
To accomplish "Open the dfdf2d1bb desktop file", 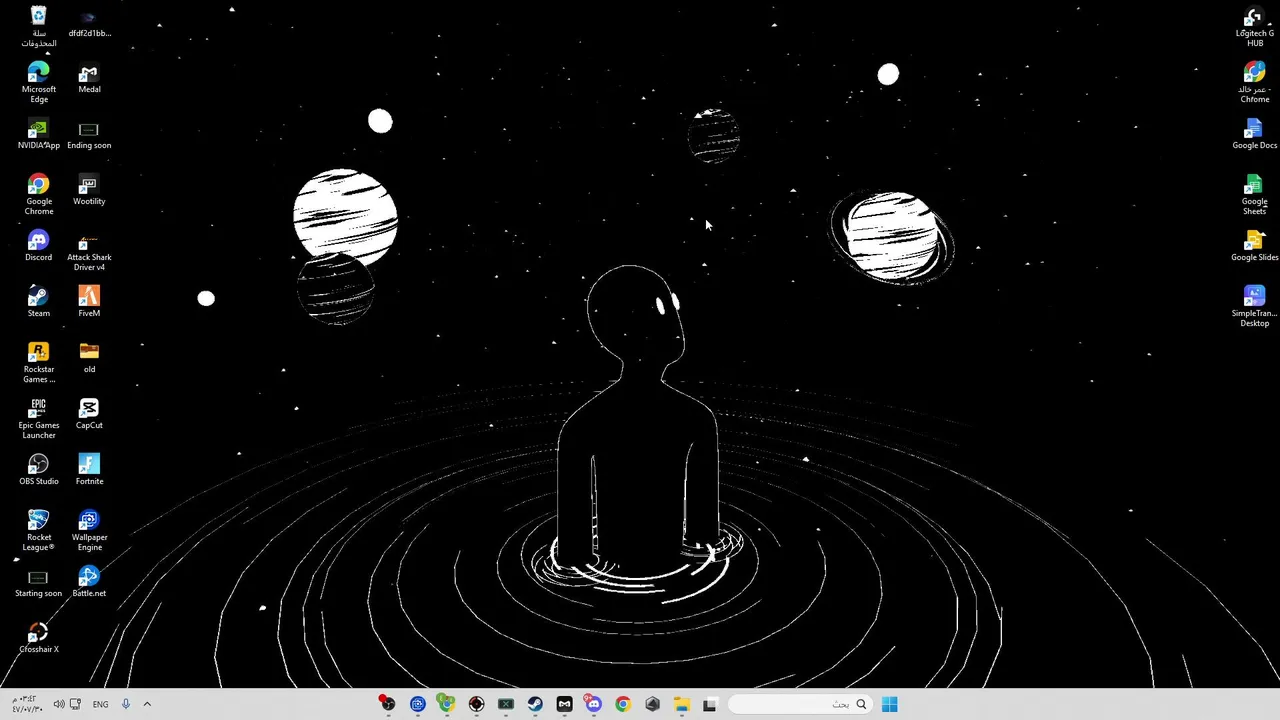I will click(x=89, y=23).
